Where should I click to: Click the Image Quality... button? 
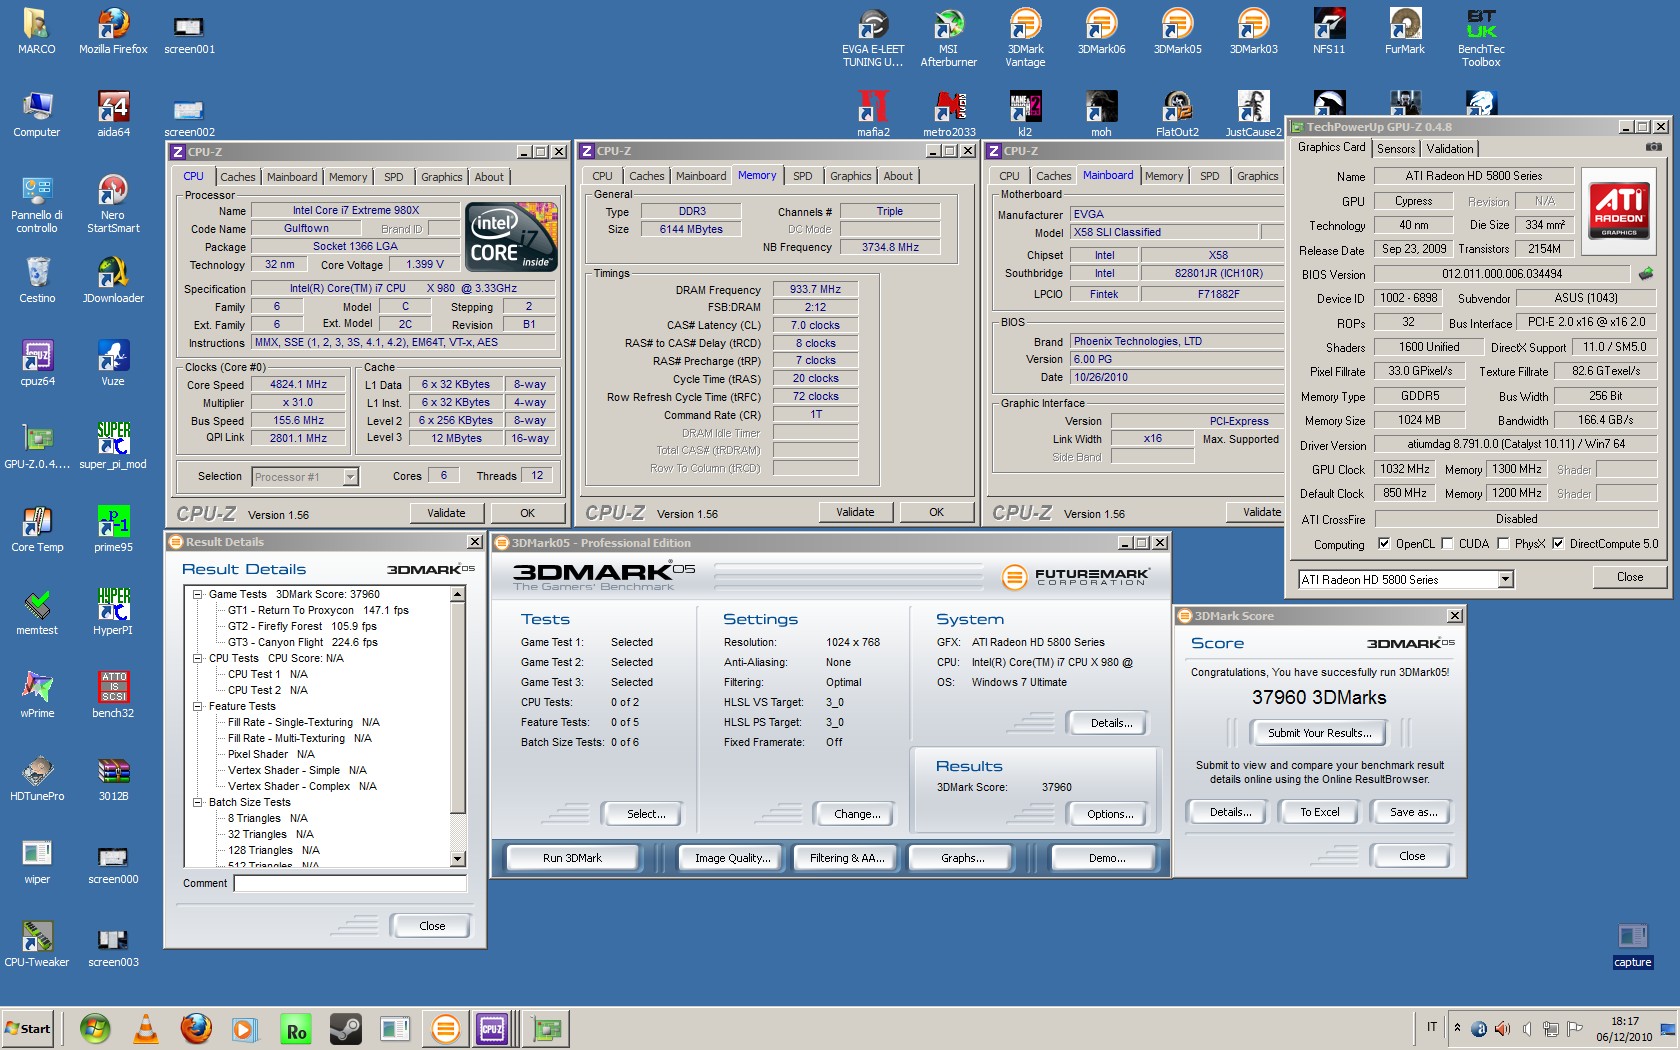pyautogui.click(x=733, y=858)
